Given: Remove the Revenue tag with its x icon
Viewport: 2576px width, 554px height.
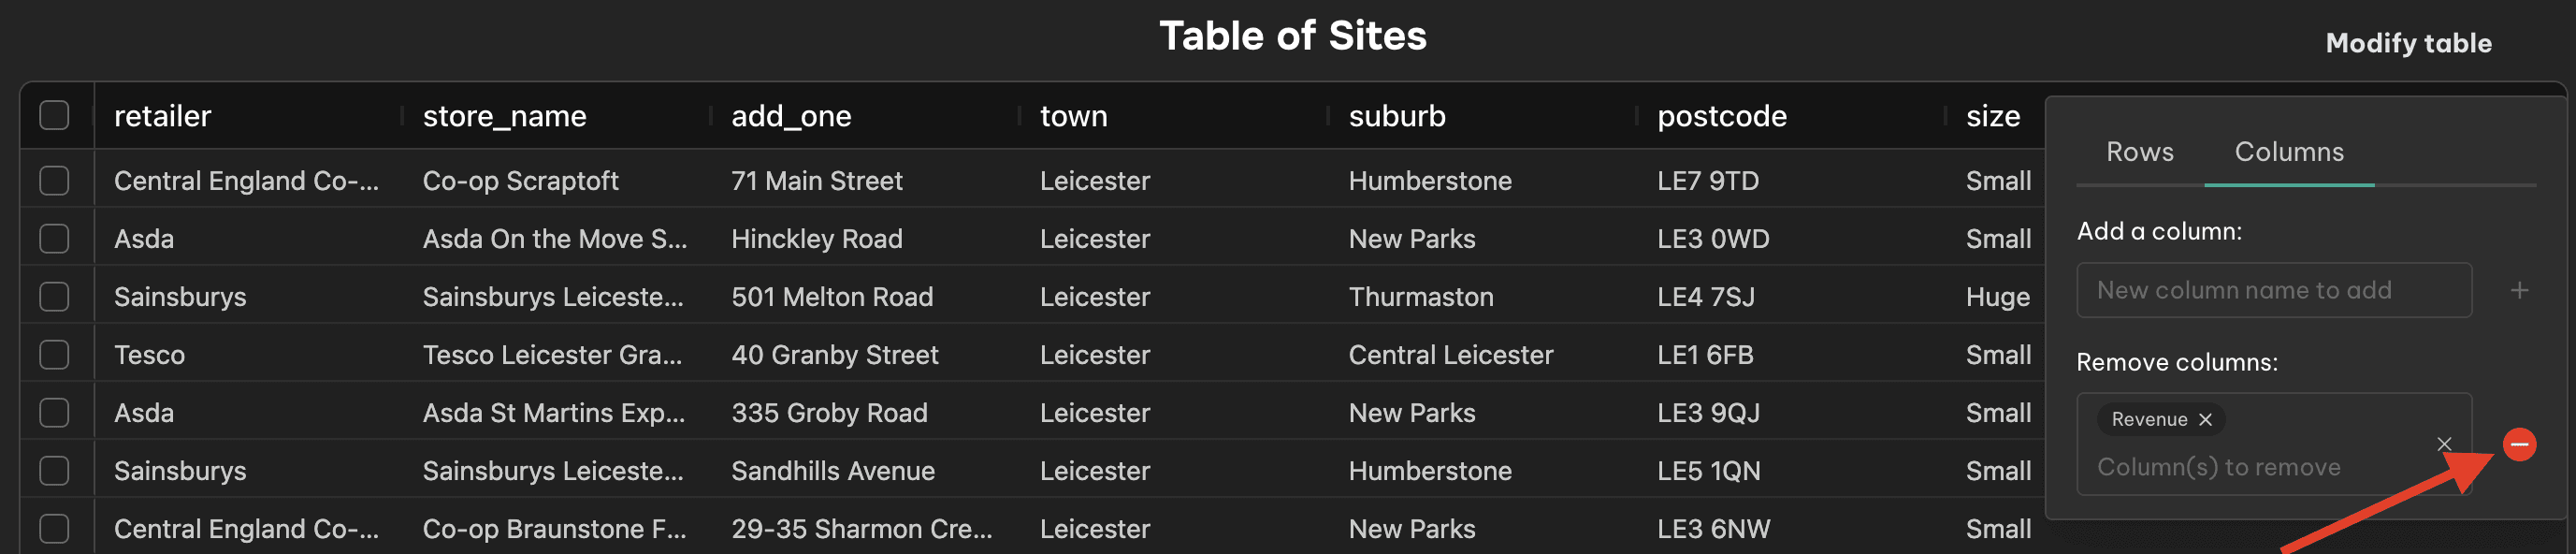Looking at the screenshot, I should coord(2205,419).
